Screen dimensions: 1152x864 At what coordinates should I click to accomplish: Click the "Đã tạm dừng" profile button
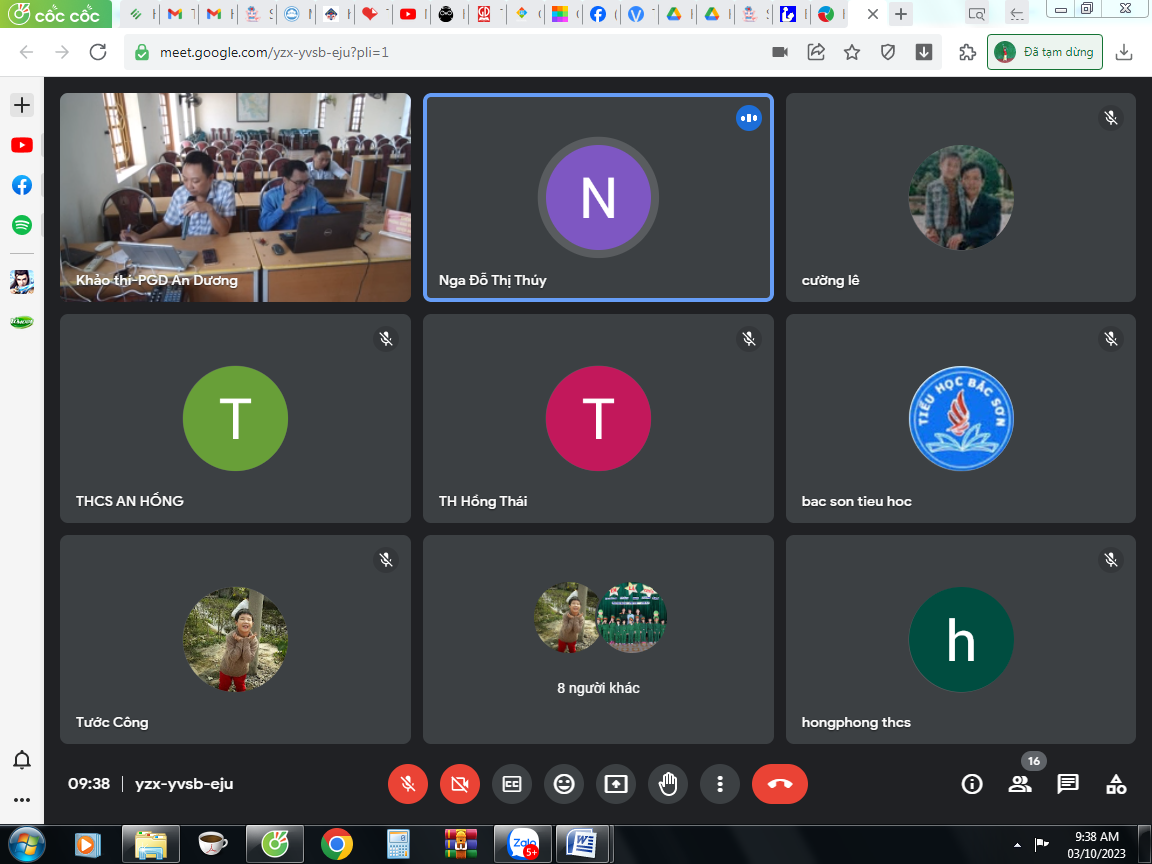point(1045,52)
